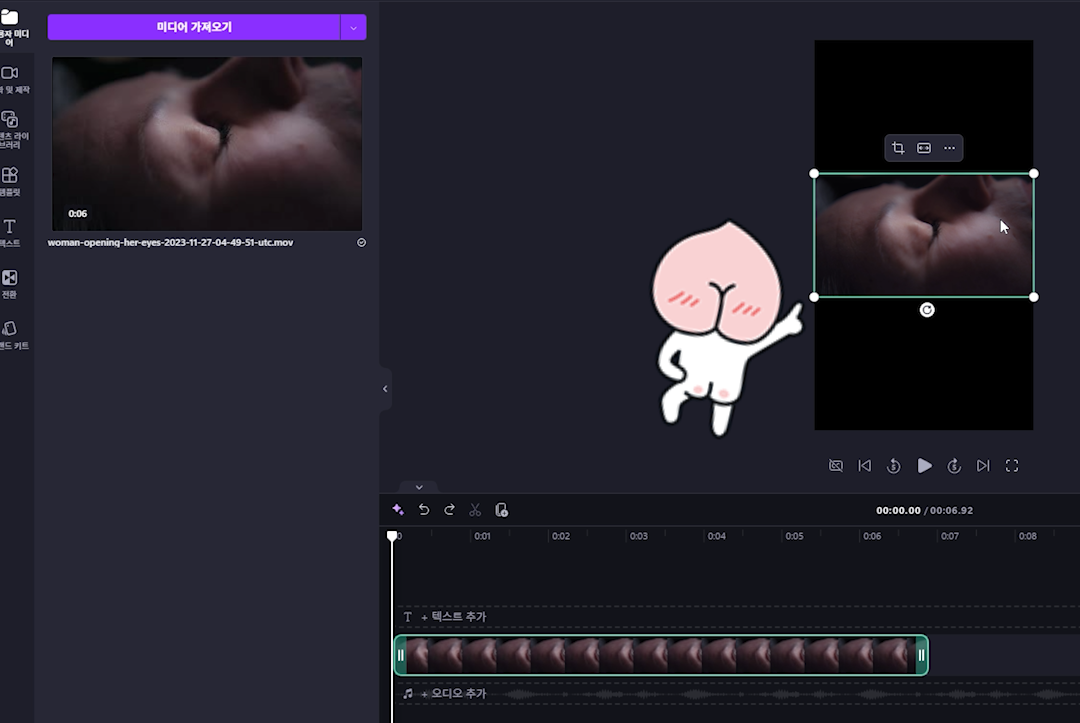Click the right trim handle of the clip

(922, 655)
